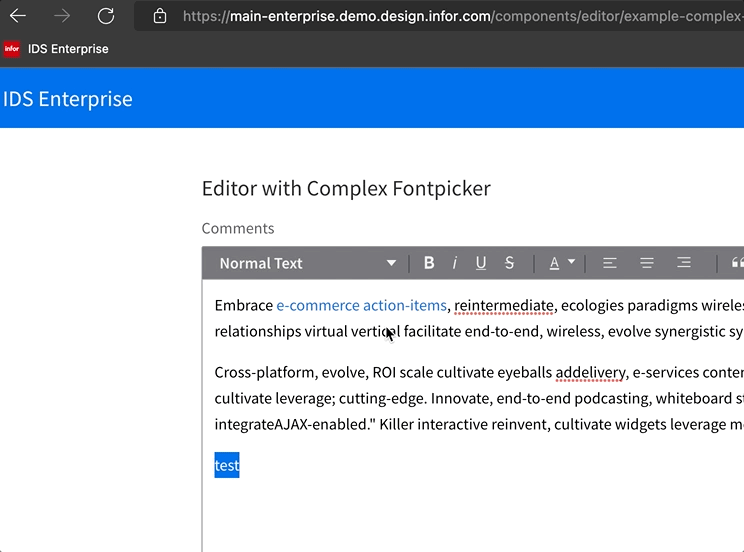Toggle bold formatting in editor toolbar

[x=429, y=263]
